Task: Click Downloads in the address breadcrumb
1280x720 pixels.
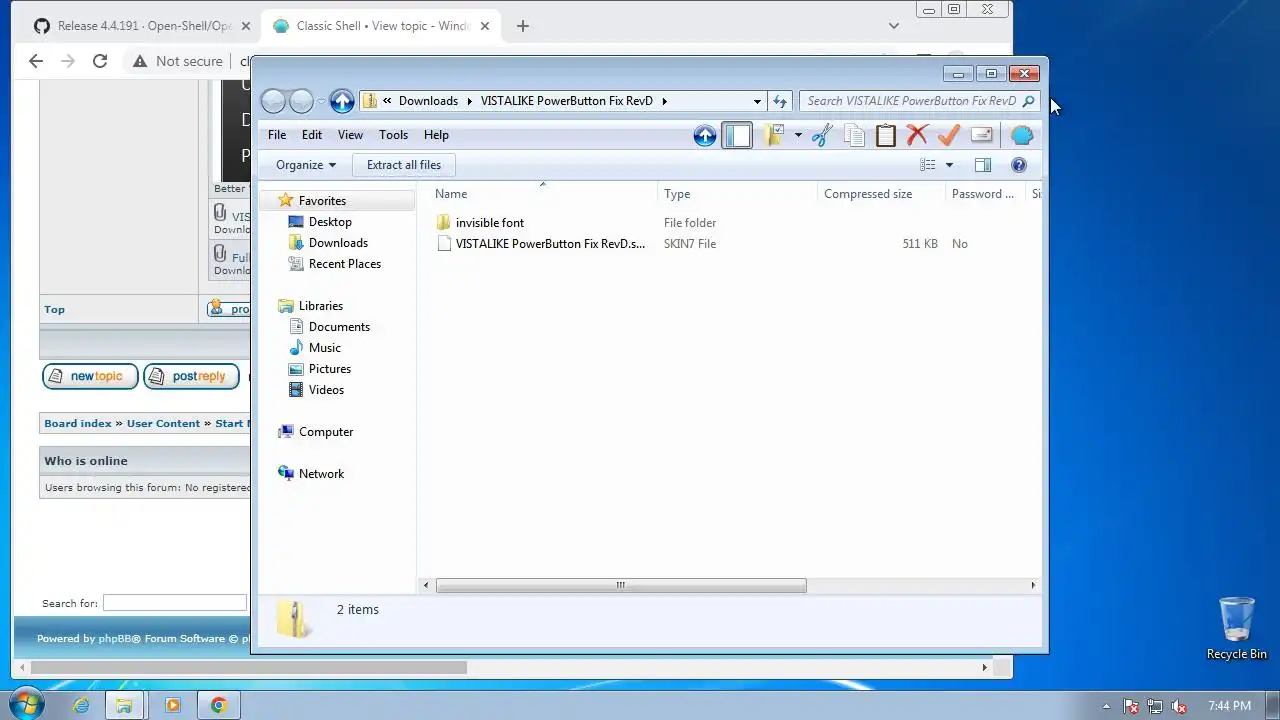Action: [x=428, y=101]
